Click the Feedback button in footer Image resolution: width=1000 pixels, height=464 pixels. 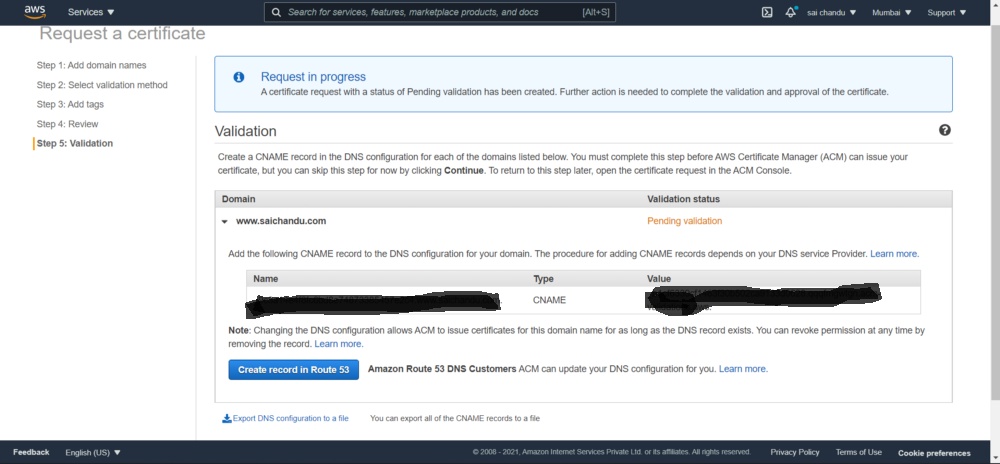[31, 452]
